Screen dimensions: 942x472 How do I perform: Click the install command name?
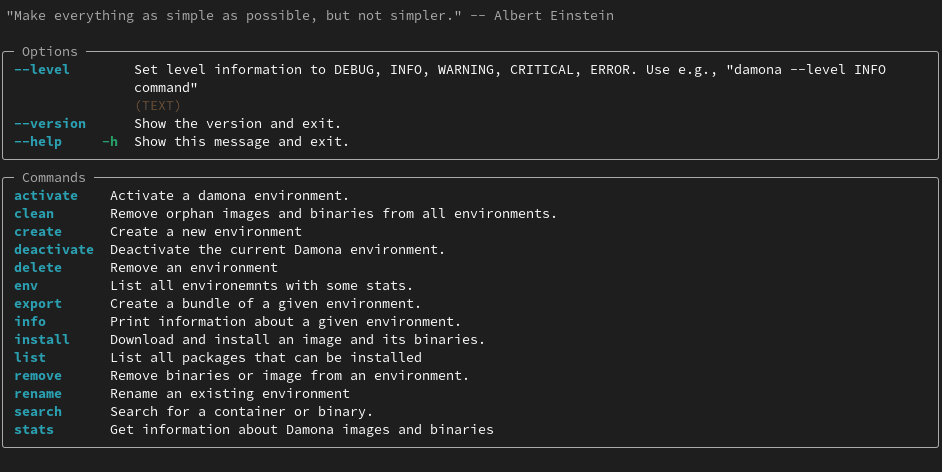coord(42,340)
